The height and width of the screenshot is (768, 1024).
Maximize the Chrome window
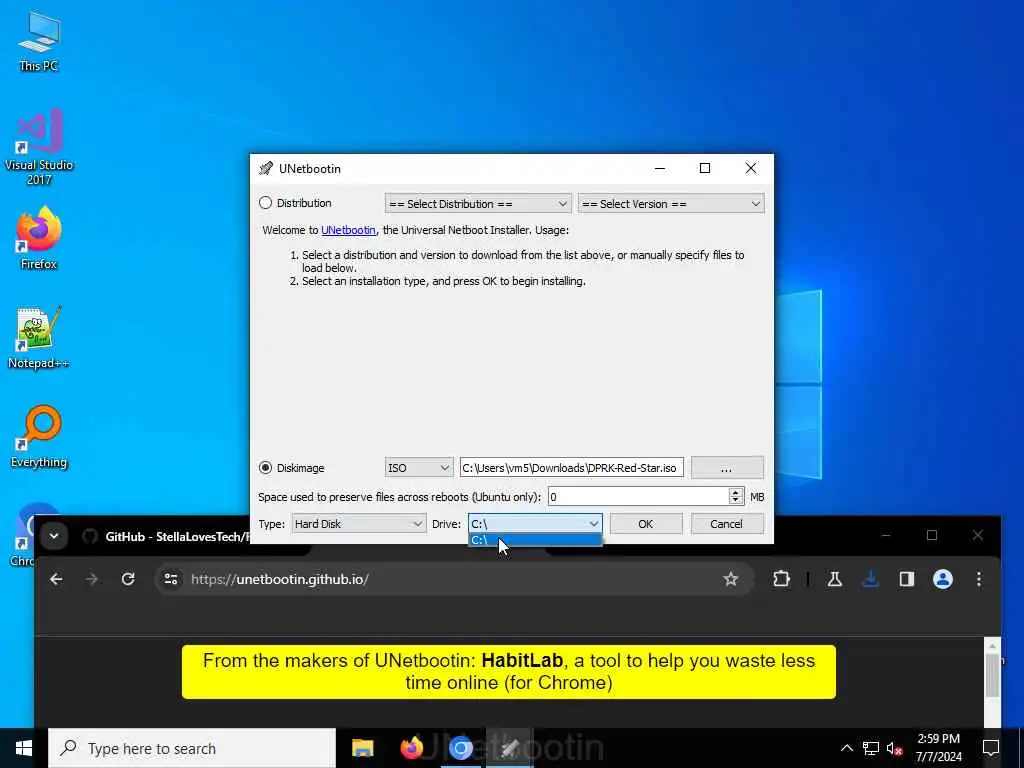(x=932, y=536)
